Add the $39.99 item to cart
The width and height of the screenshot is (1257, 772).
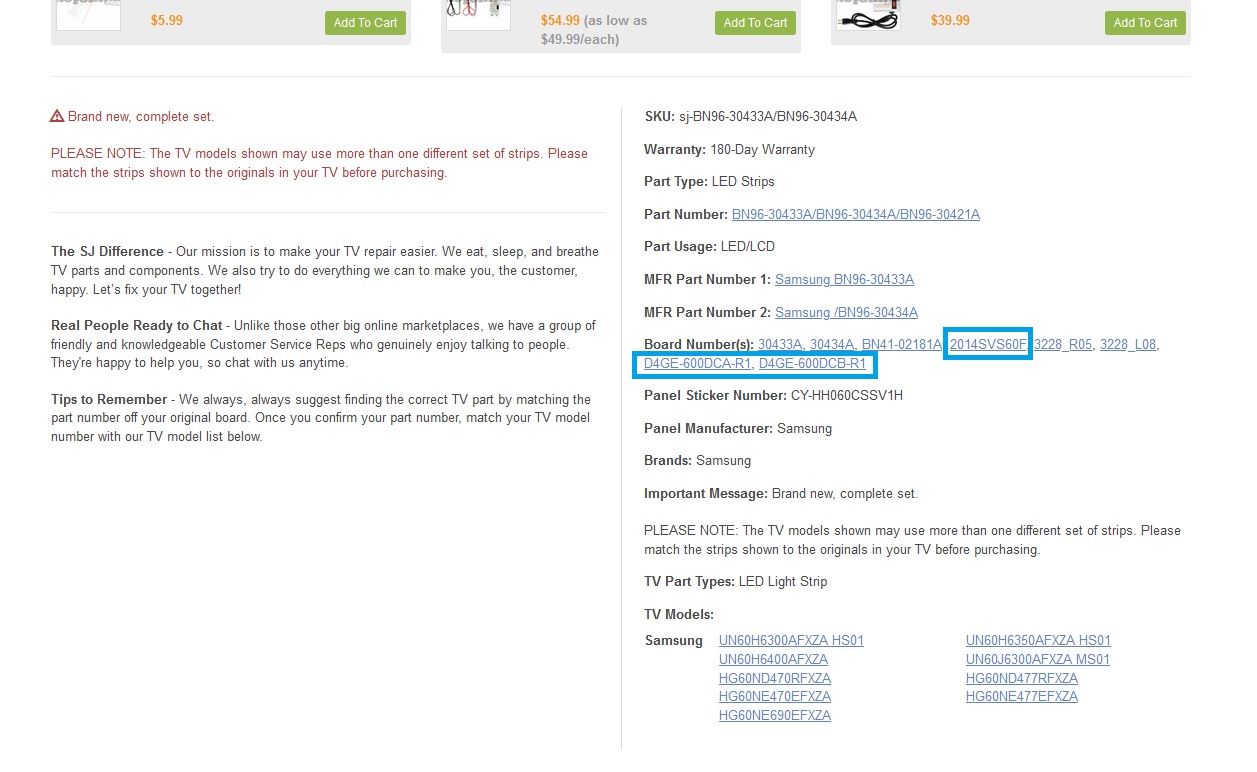[x=1145, y=23]
